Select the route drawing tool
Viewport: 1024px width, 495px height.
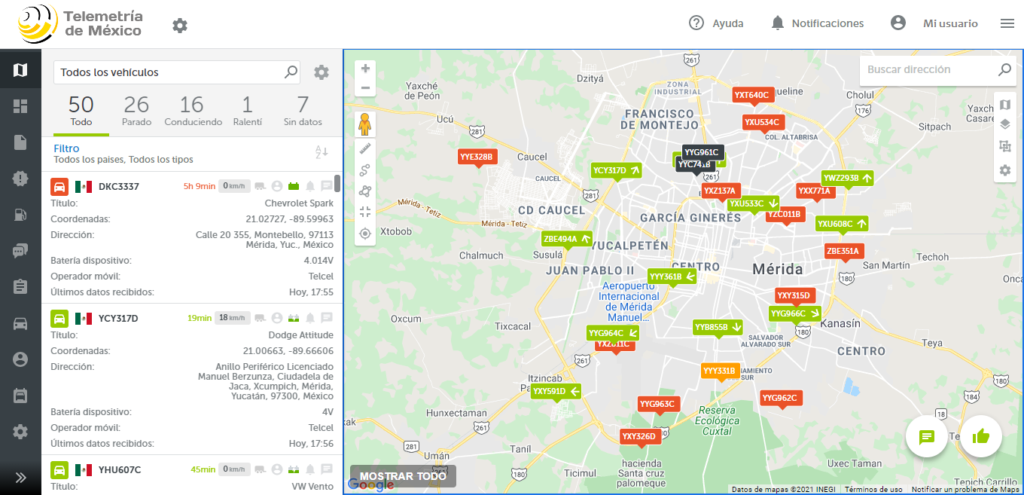click(365, 170)
